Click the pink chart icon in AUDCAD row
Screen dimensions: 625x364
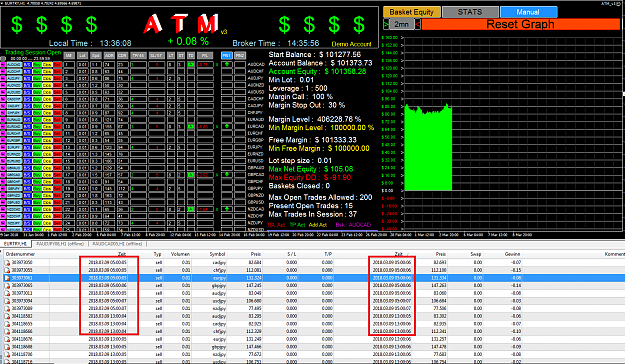[x=2, y=65]
